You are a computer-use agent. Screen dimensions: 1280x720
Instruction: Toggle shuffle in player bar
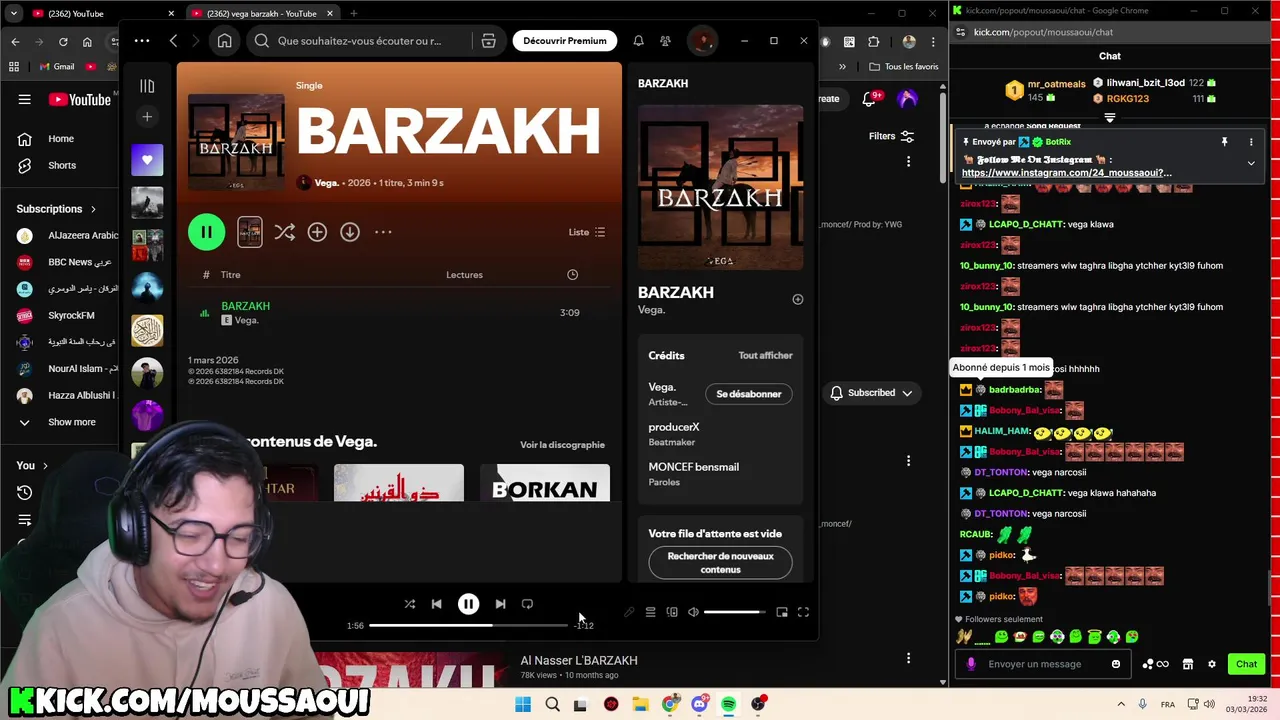coord(409,604)
